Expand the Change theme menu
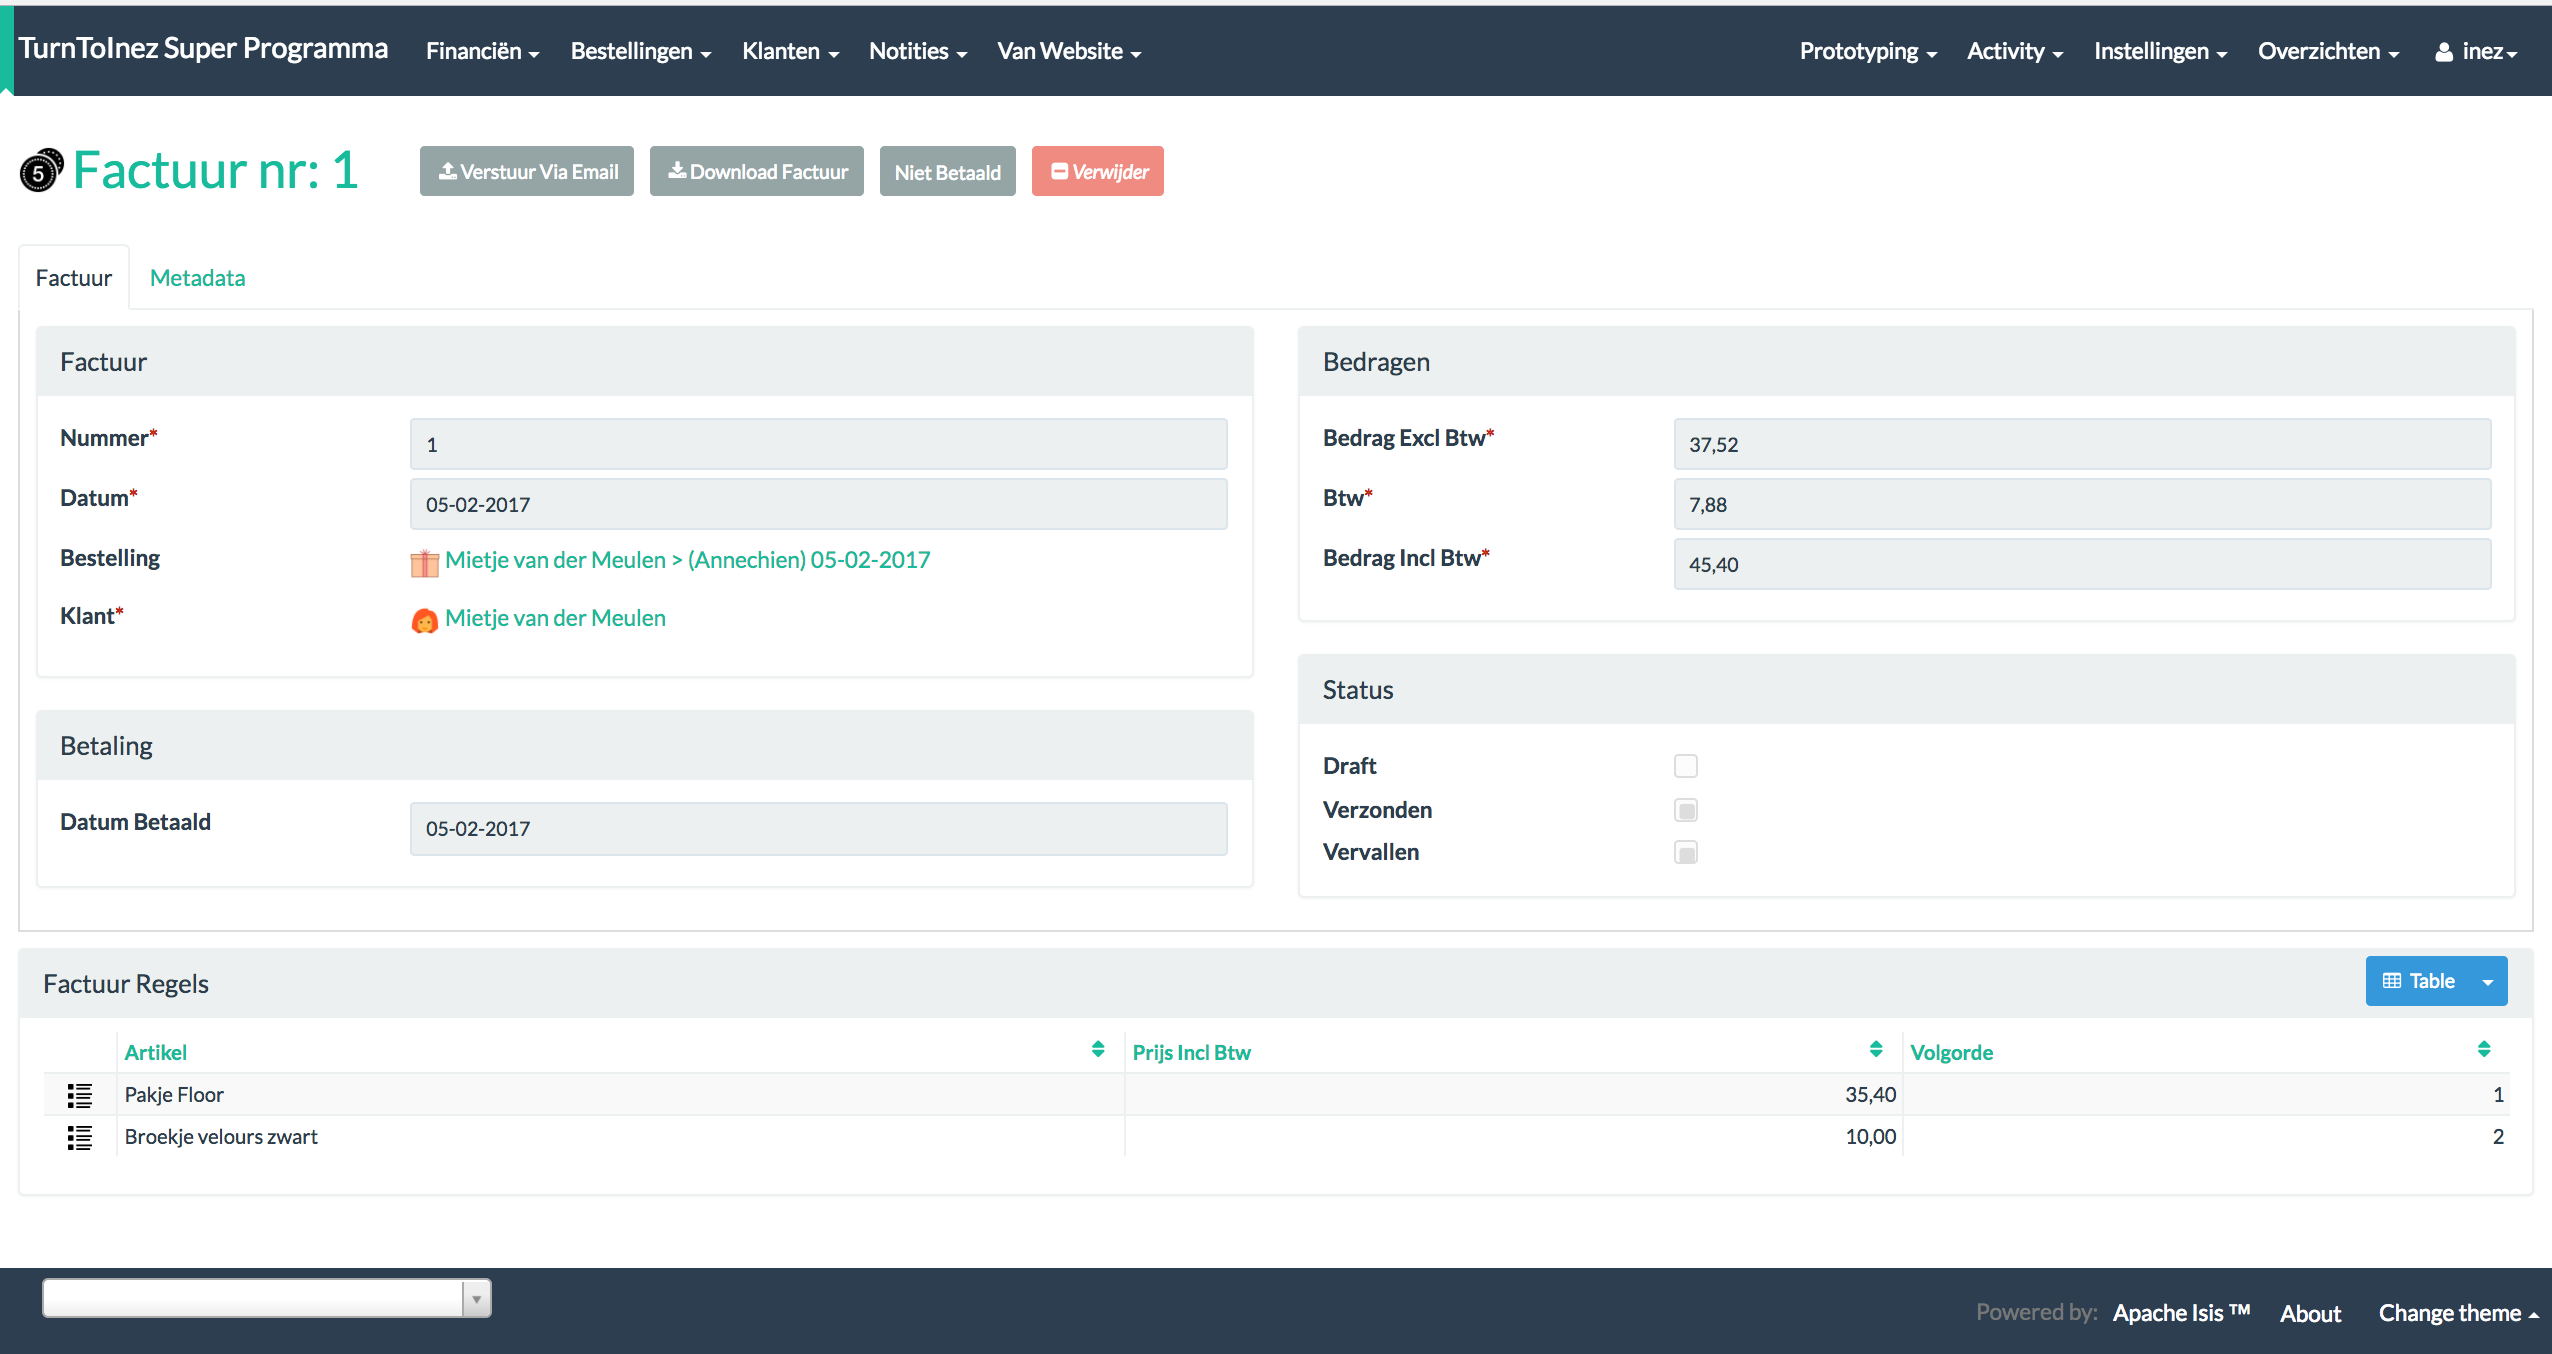This screenshot has height=1354, width=2552. click(x=2458, y=1313)
